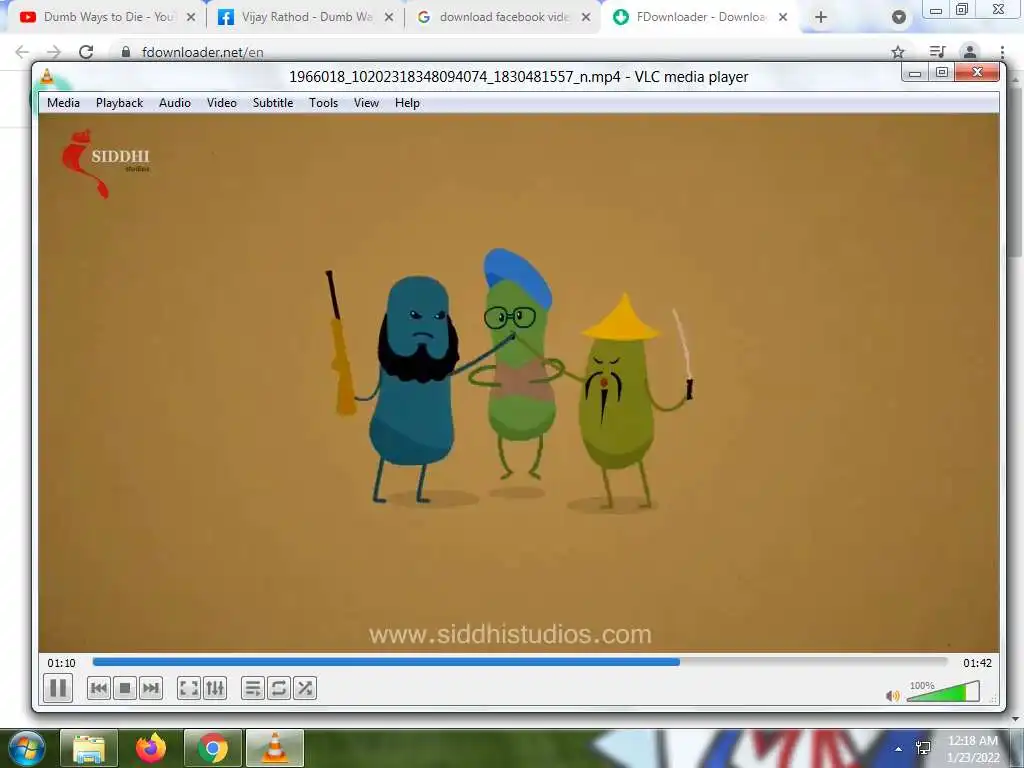Open the Chrome profile icon
This screenshot has width=1024, height=768.
click(x=970, y=52)
